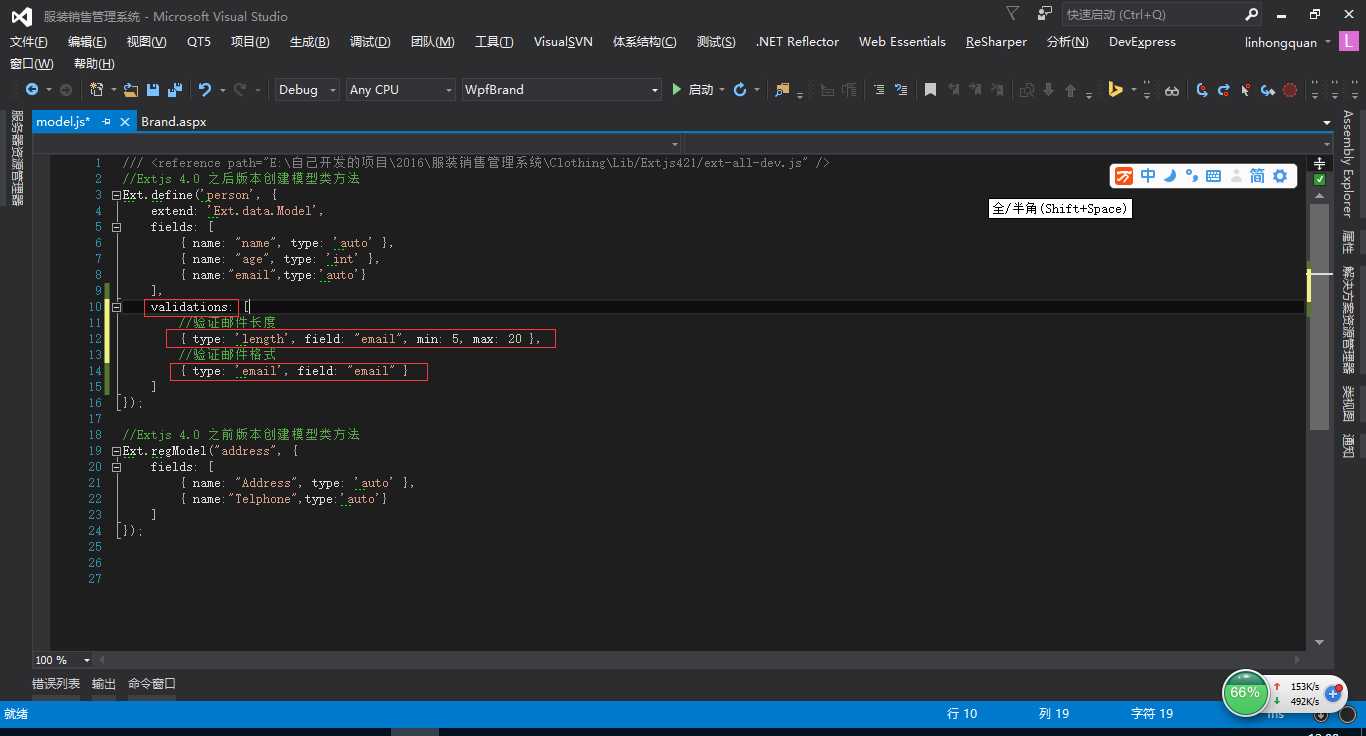
Task: Open the Assembly Explorer side tab
Action: (1348, 164)
